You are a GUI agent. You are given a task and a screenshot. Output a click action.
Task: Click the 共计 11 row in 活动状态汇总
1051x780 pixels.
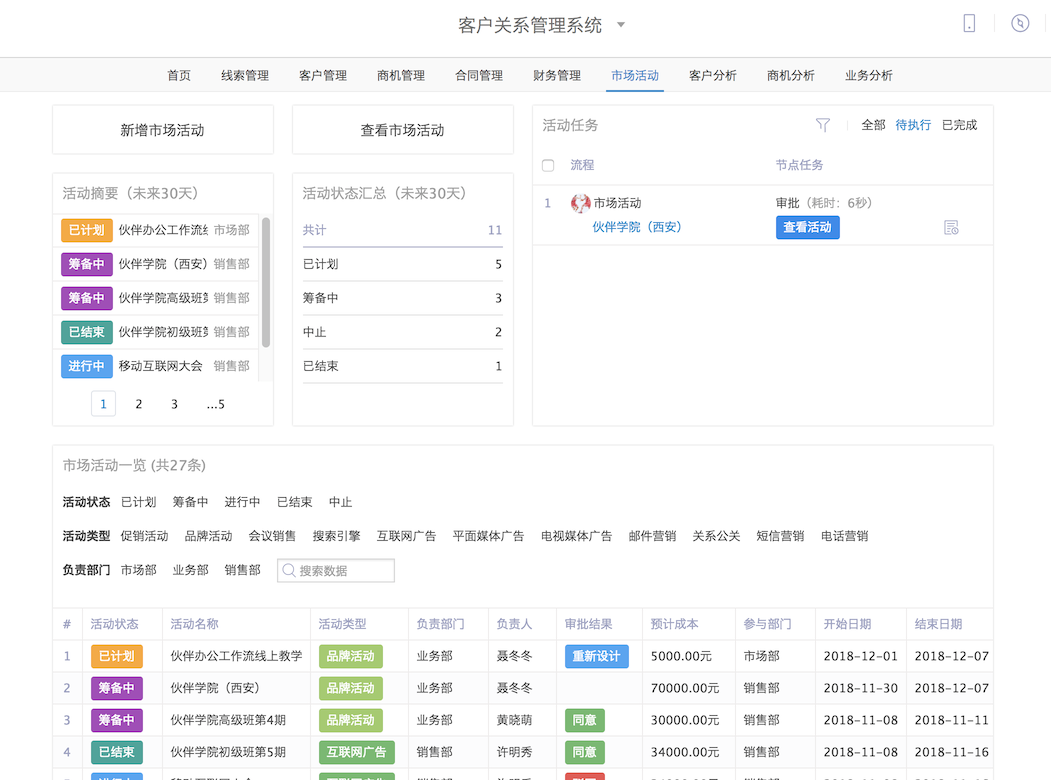tap(402, 230)
